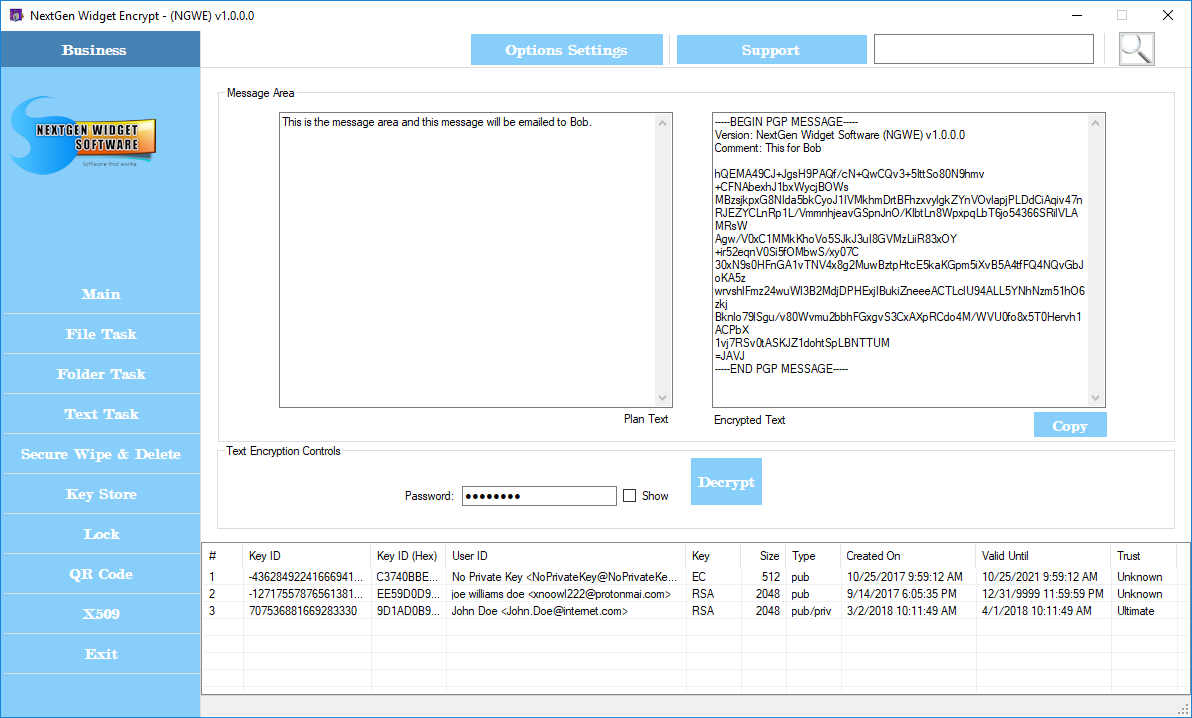
Task: Click the encrypted text box scroll-up arrow
Action: coord(1095,123)
